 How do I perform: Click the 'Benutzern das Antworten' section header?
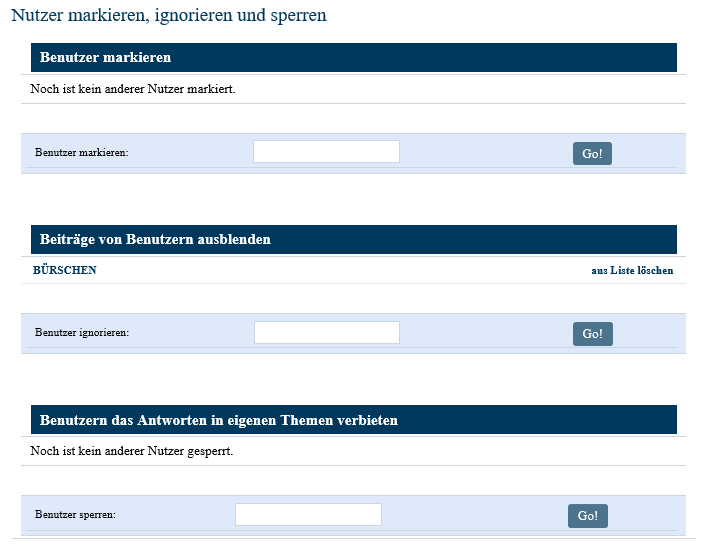point(218,420)
